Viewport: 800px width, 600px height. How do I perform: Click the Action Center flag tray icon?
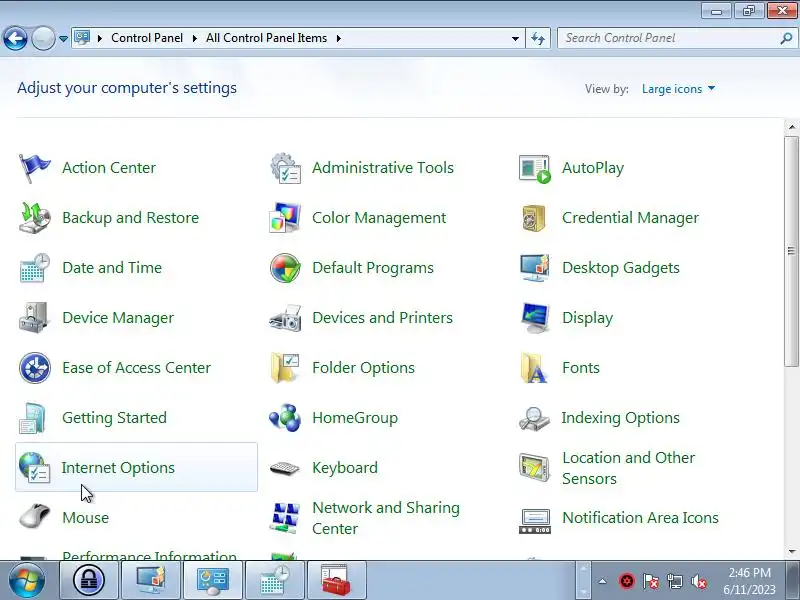(x=651, y=581)
